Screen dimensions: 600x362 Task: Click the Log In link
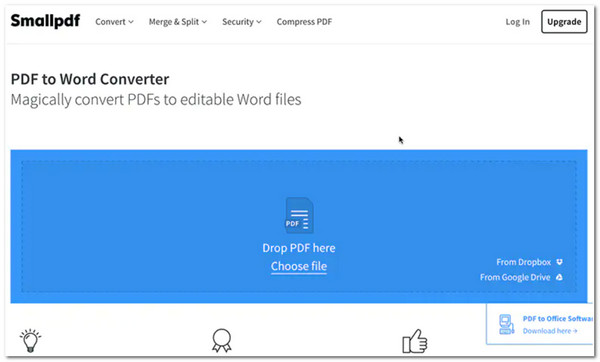point(517,22)
